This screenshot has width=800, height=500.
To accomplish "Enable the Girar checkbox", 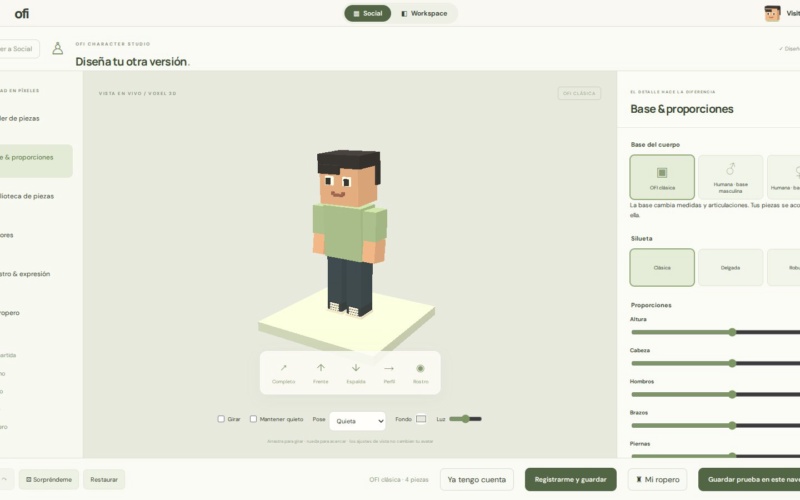I will (221, 419).
